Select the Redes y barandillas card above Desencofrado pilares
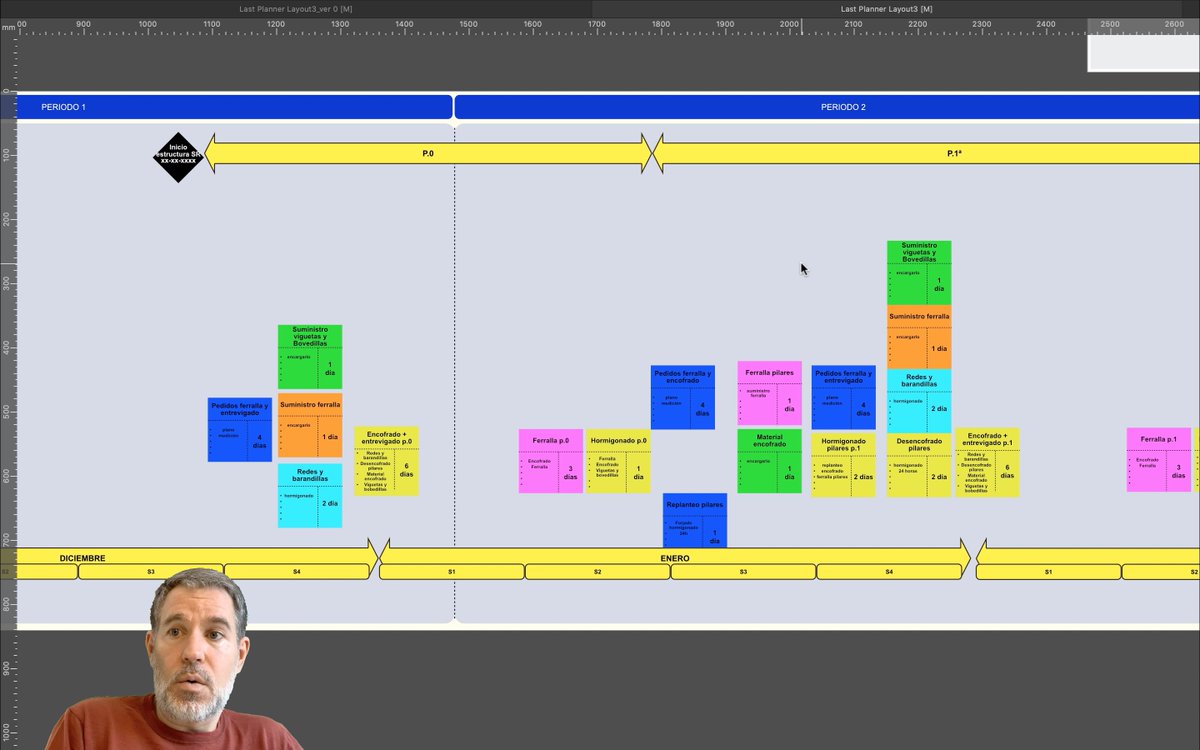Image resolution: width=1200 pixels, height=750 pixels. (x=919, y=401)
